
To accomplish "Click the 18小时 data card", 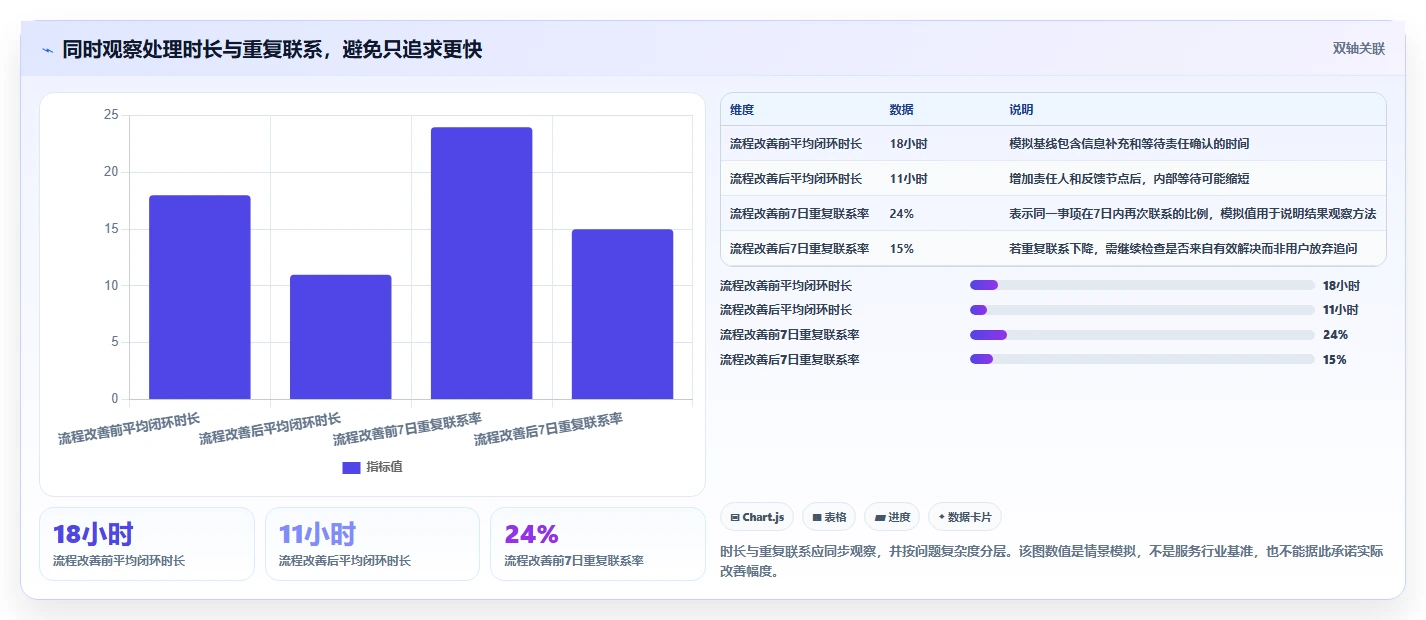I will (147, 544).
